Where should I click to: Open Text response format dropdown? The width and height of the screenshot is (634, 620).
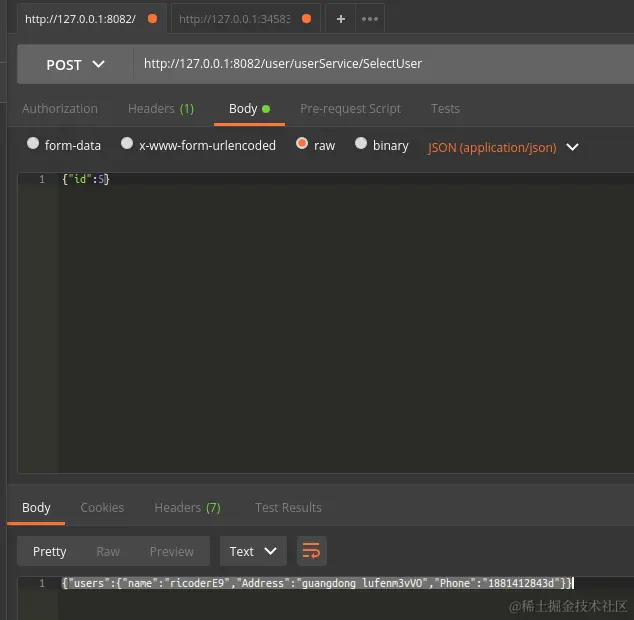[x=253, y=551]
